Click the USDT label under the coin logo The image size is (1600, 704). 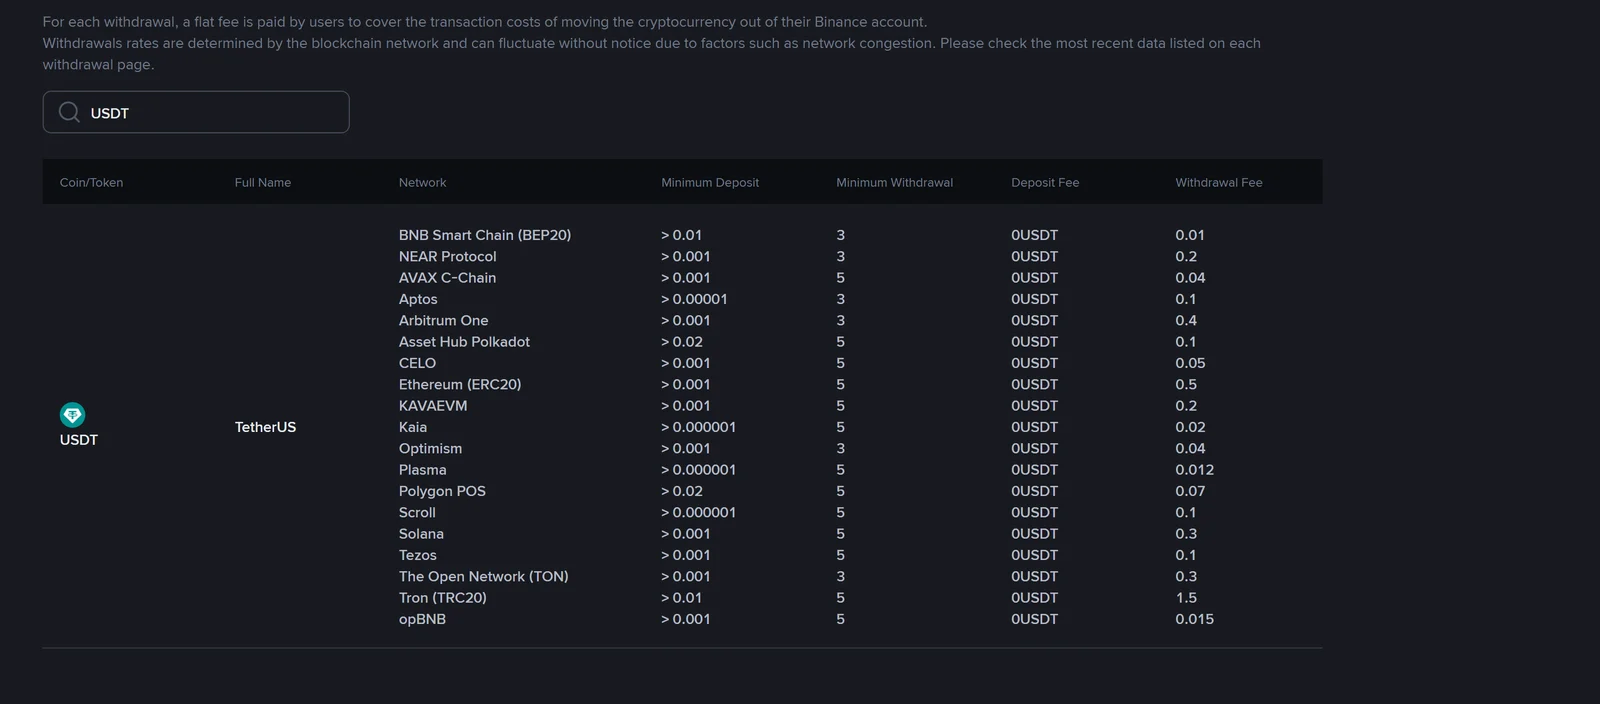[79, 440]
